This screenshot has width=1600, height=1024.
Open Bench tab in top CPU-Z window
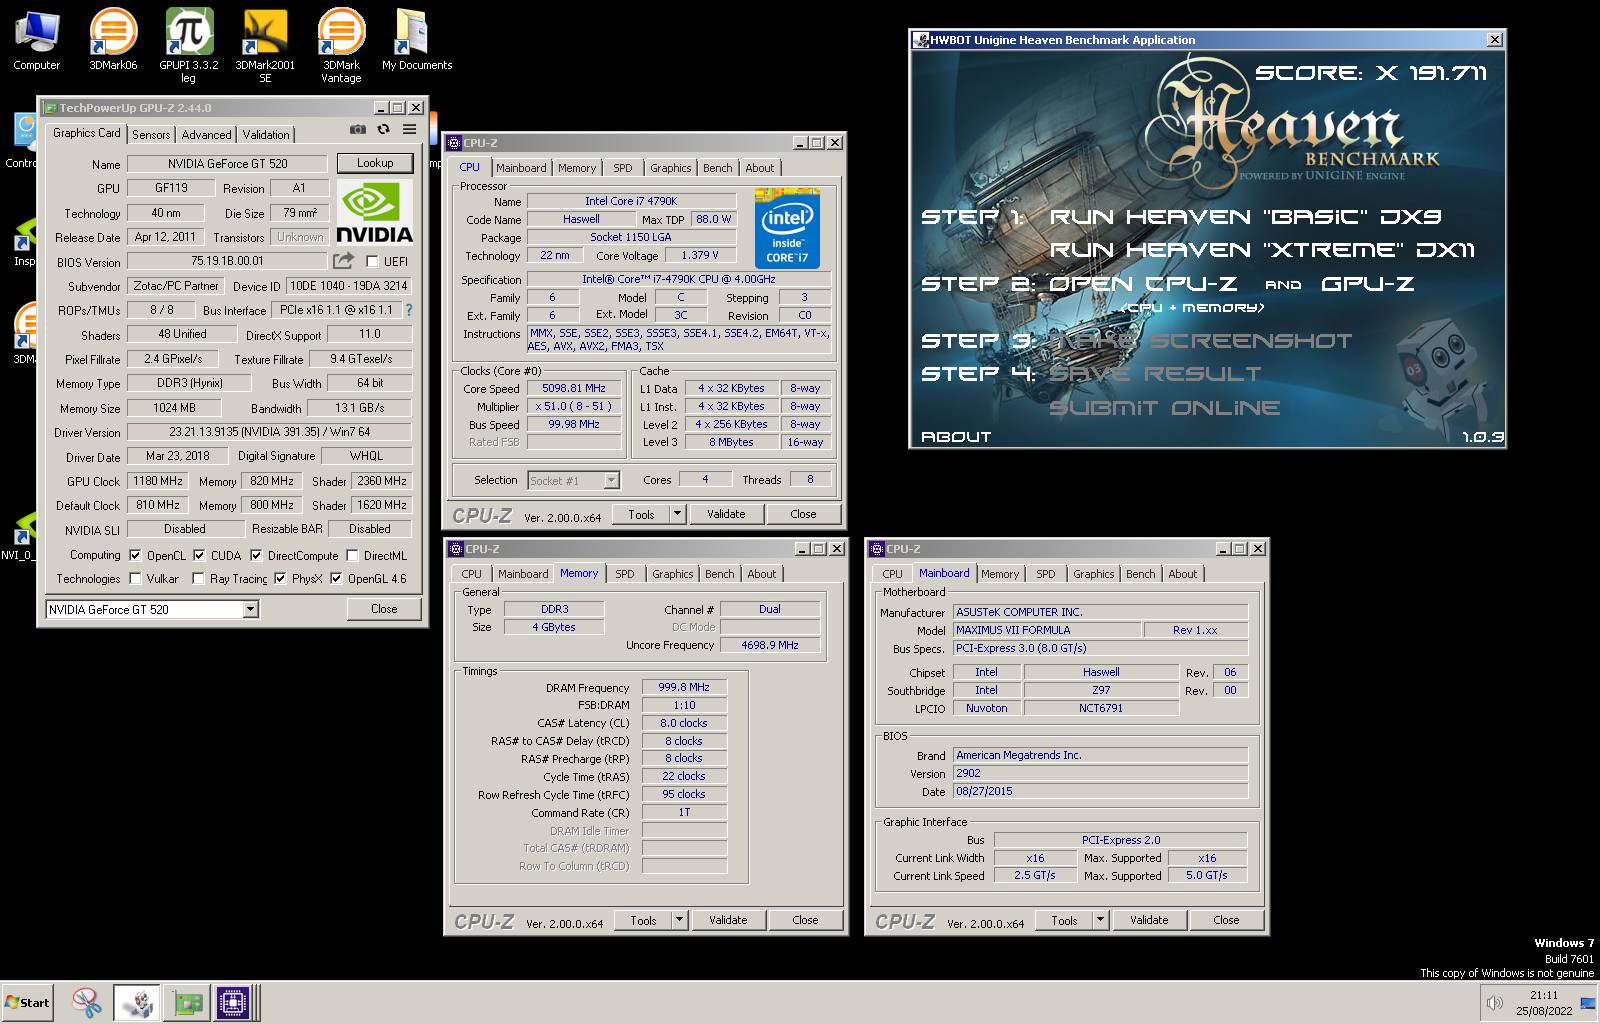(717, 168)
